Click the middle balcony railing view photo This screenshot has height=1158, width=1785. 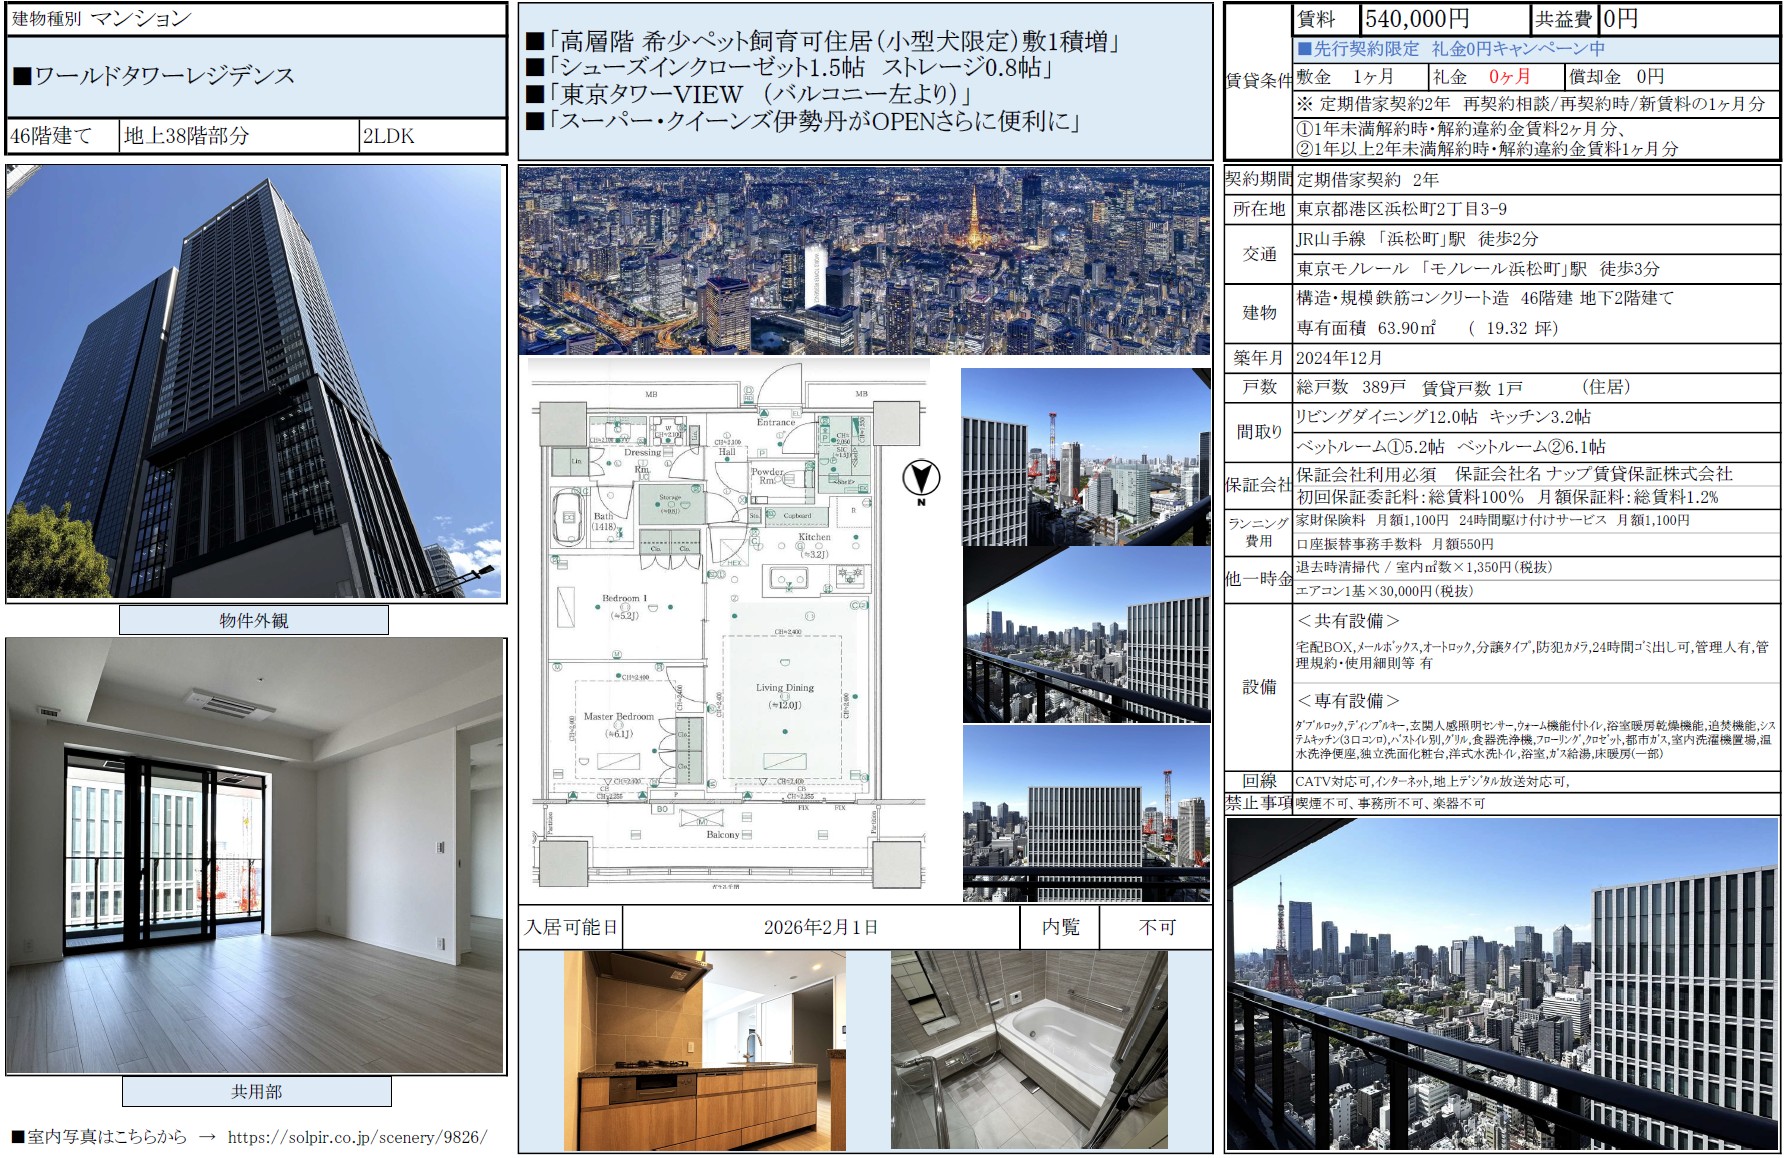coord(1086,635)
